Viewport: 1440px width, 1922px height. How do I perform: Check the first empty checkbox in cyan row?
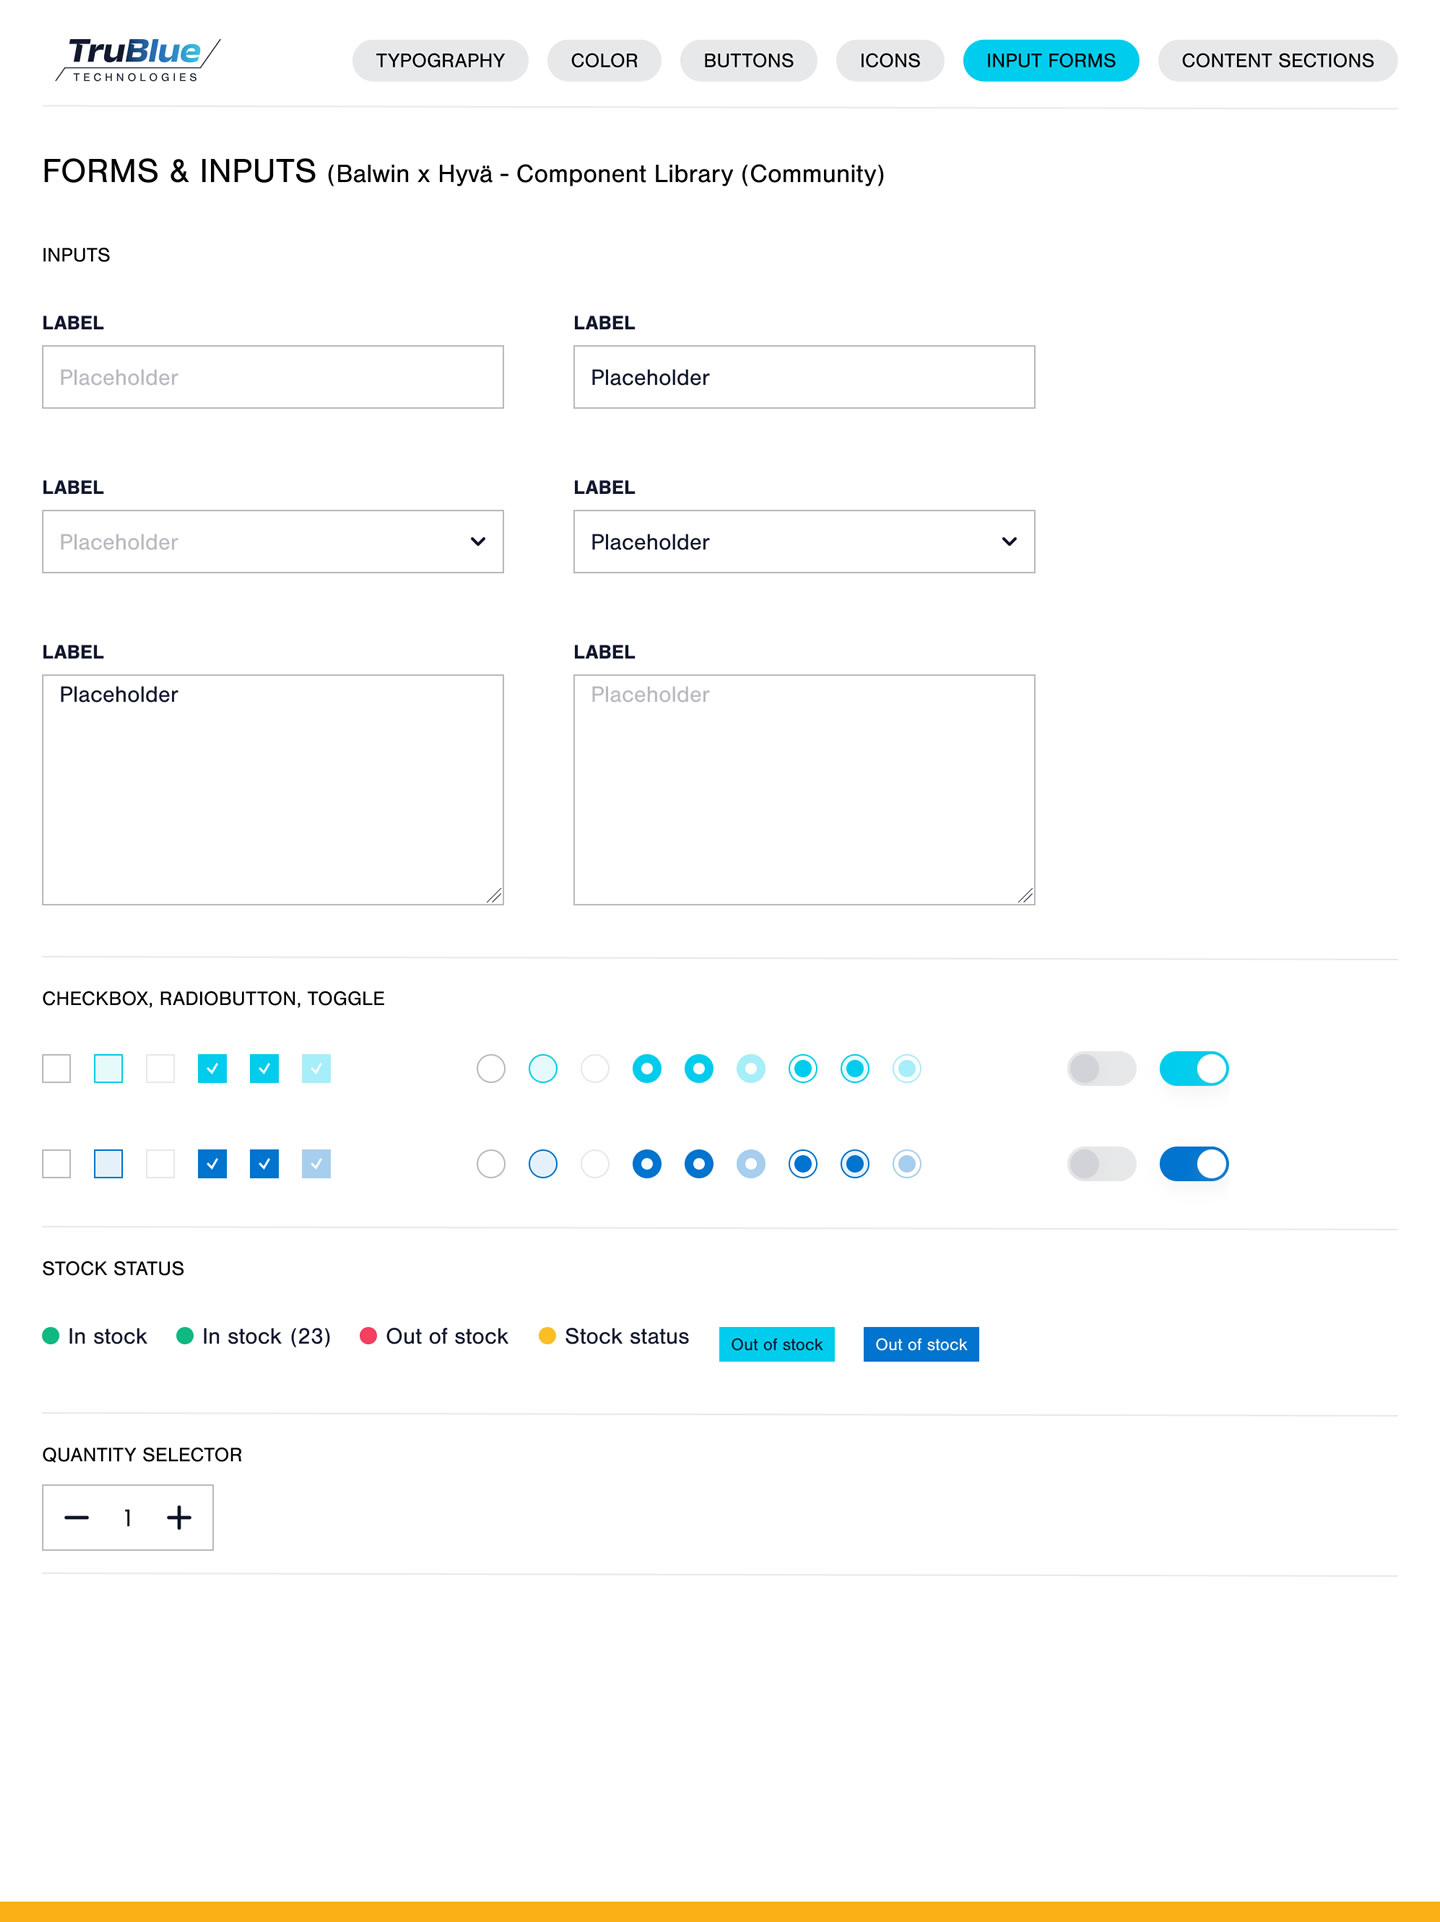[x=57, y=1068]
